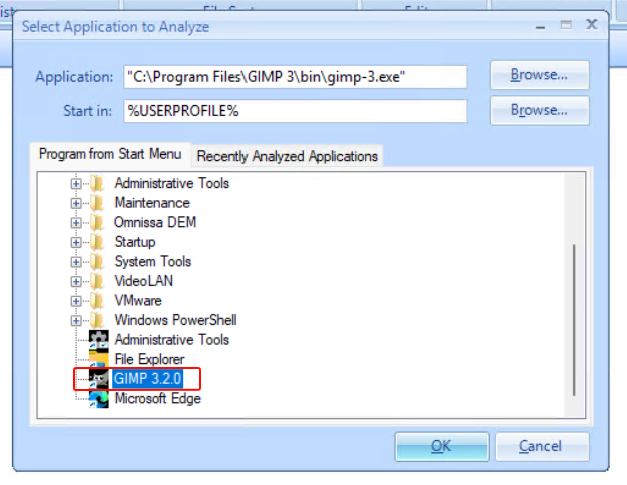Image resolution: width=627 pixels, height=485 pixels.
Task: Click Browse button next to Start in field
Action: point(539,110)
